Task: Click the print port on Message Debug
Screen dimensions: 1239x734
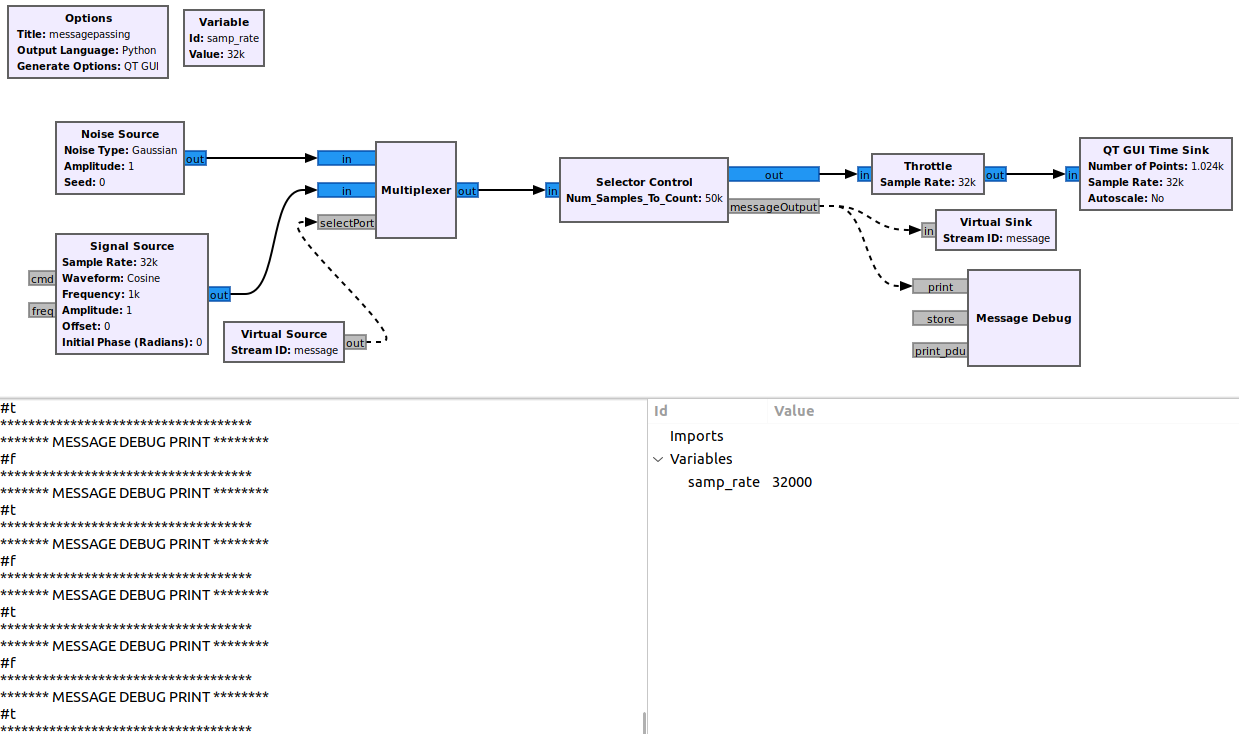Action: coord(940,287)
